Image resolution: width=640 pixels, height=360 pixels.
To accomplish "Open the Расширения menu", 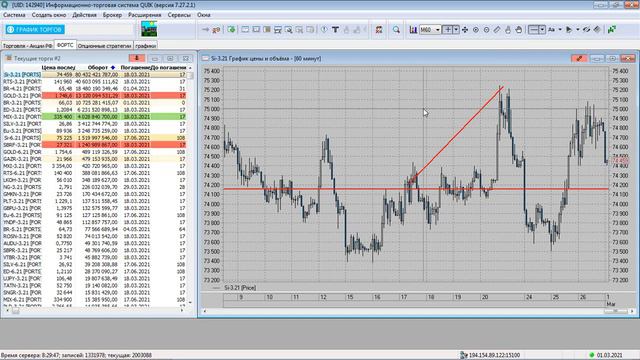I will coord(144,15).
